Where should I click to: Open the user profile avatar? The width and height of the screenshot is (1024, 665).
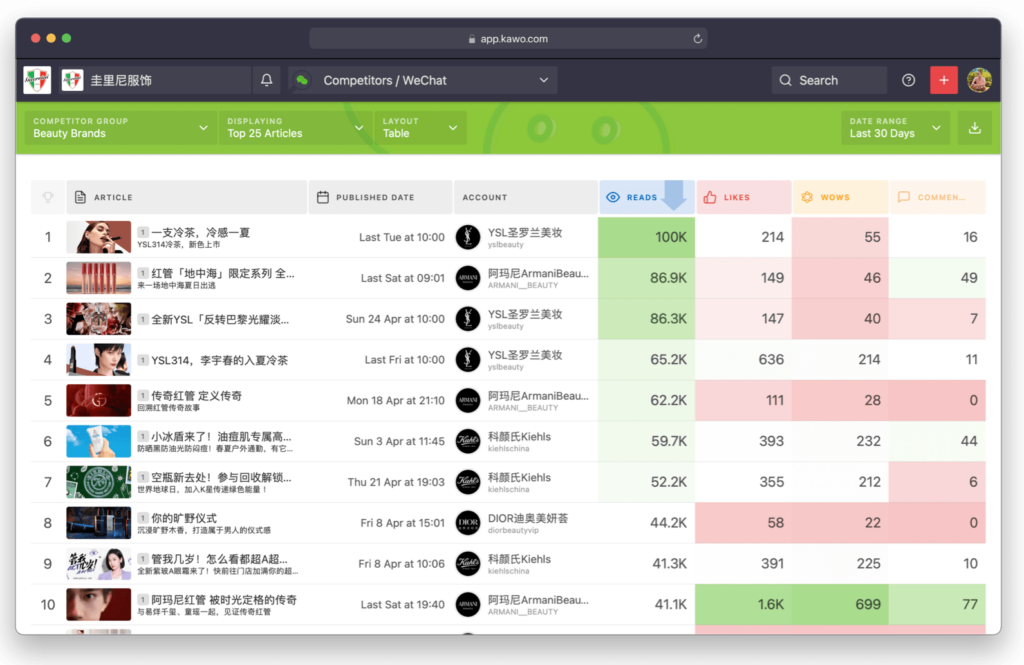(979, 80)
